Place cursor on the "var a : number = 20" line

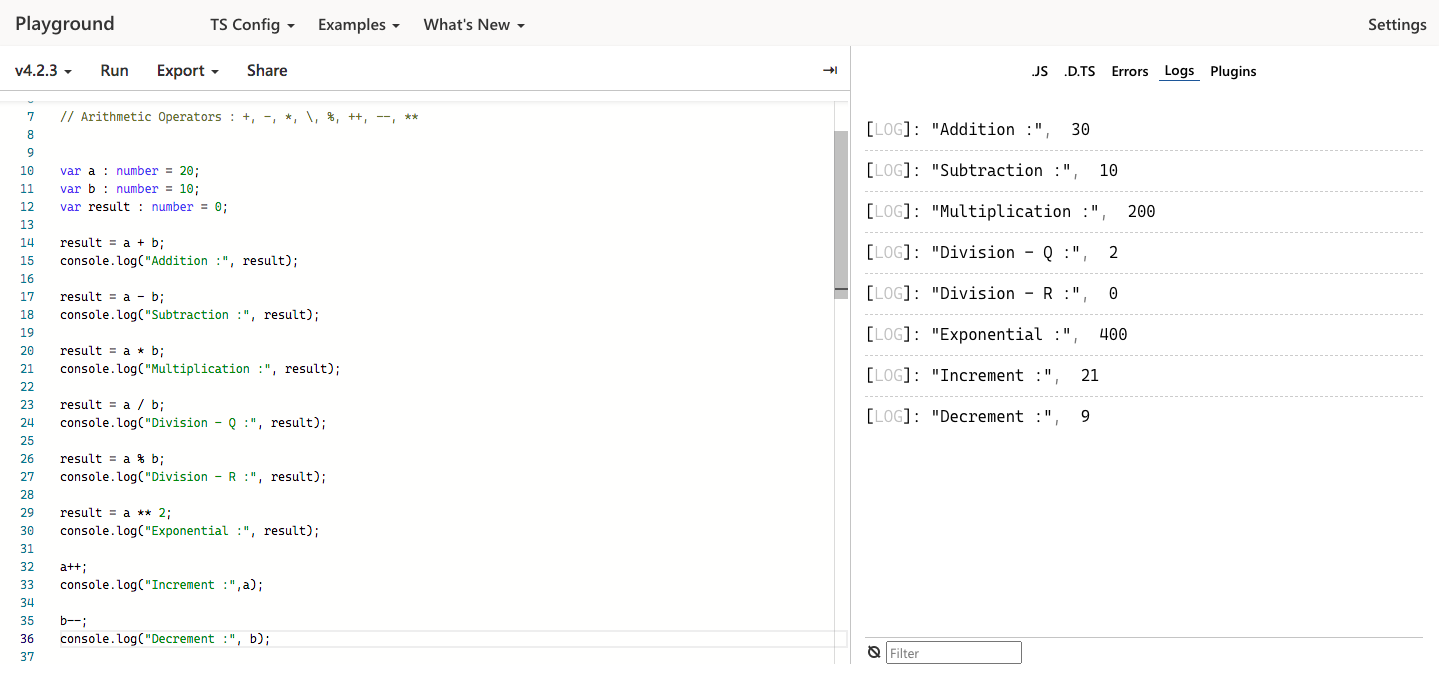click(x=130, y=171)
